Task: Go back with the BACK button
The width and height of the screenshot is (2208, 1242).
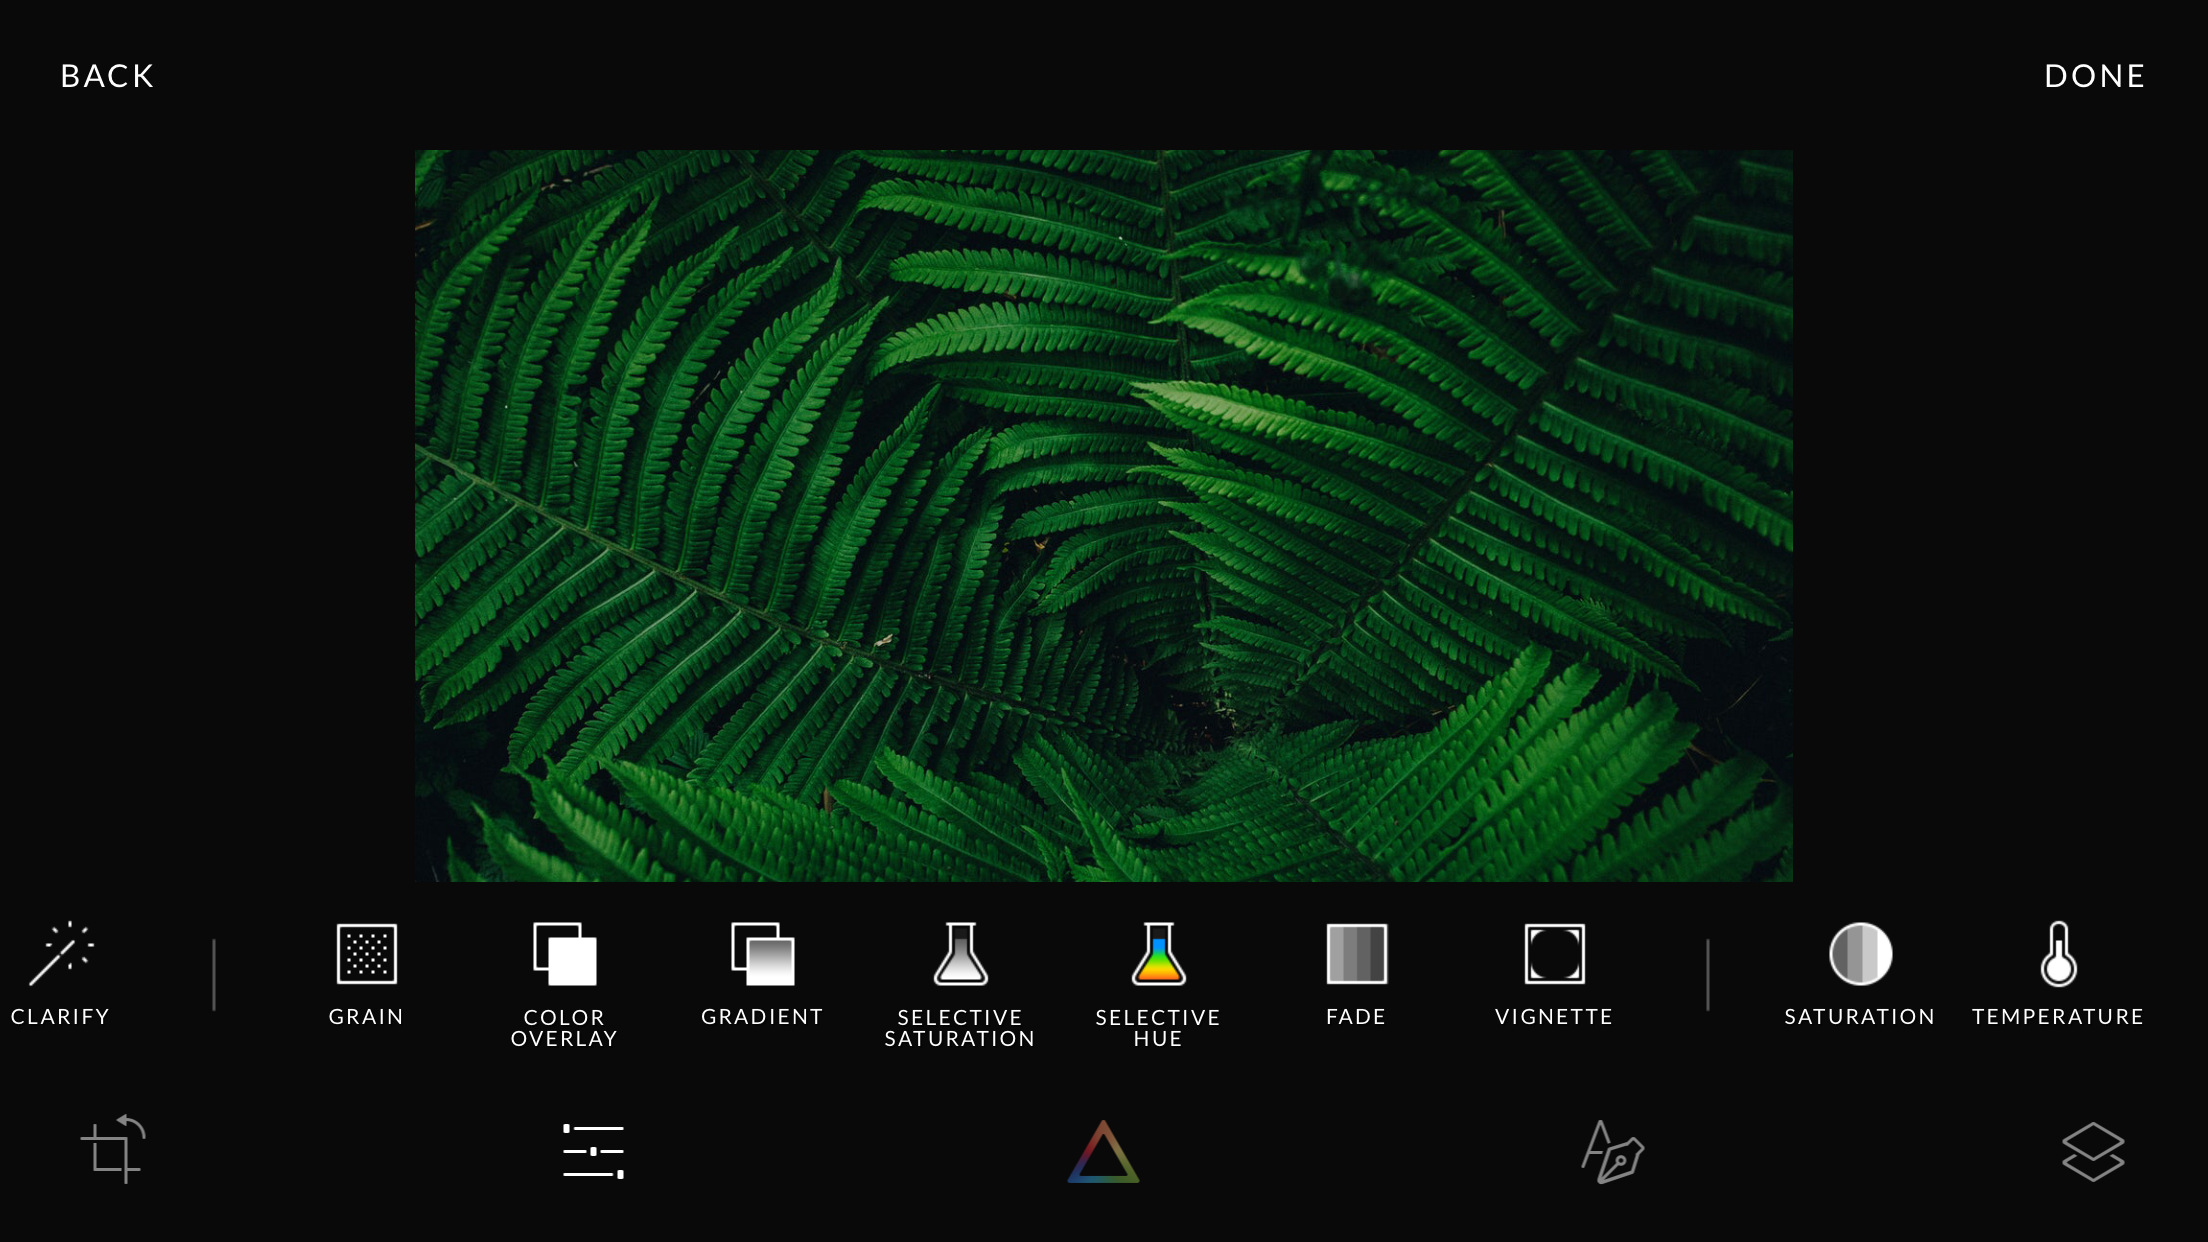Action: coord(107,76)
